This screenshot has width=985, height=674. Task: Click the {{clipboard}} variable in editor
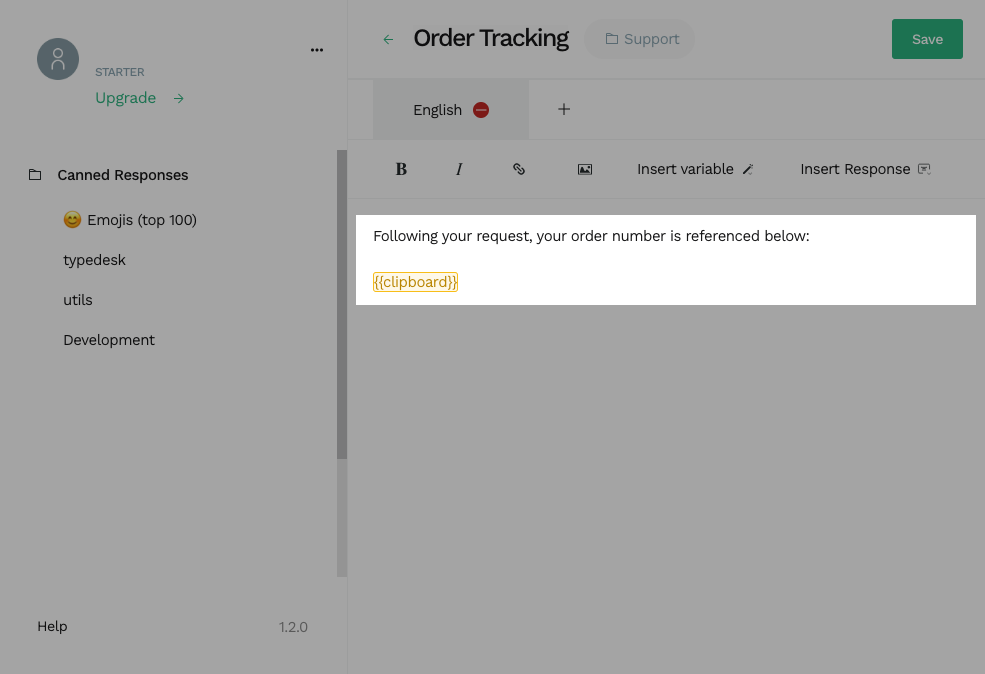point(415,282)
